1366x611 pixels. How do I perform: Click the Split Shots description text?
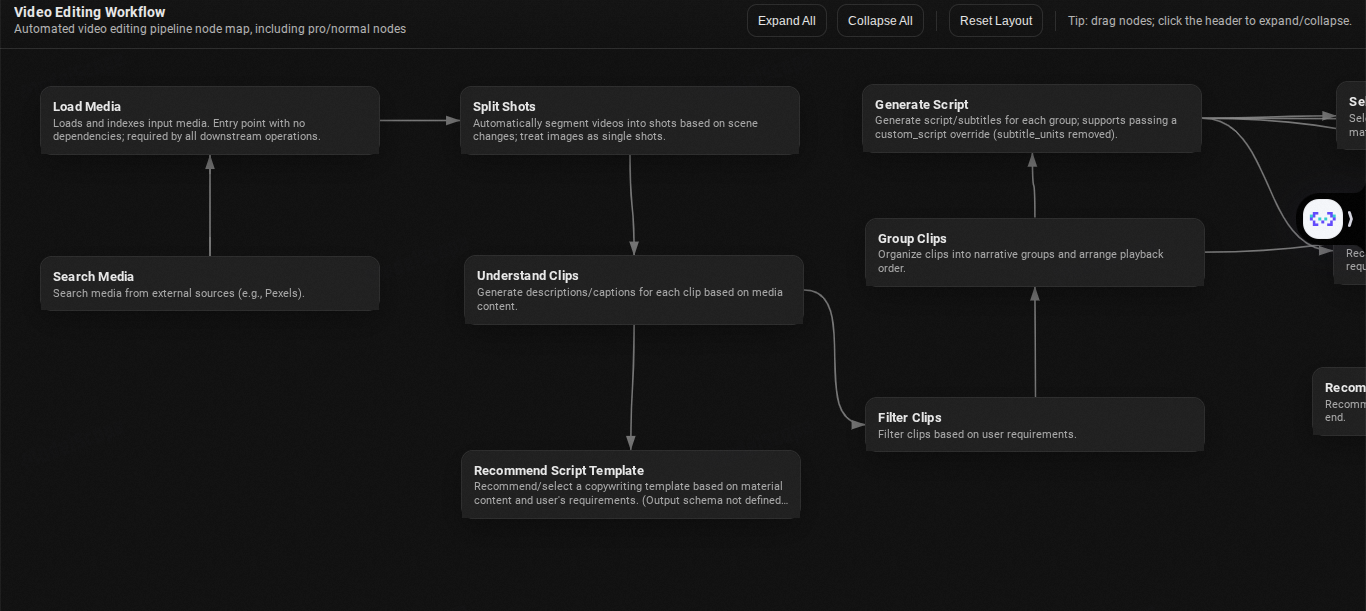(x=615, y=130)
